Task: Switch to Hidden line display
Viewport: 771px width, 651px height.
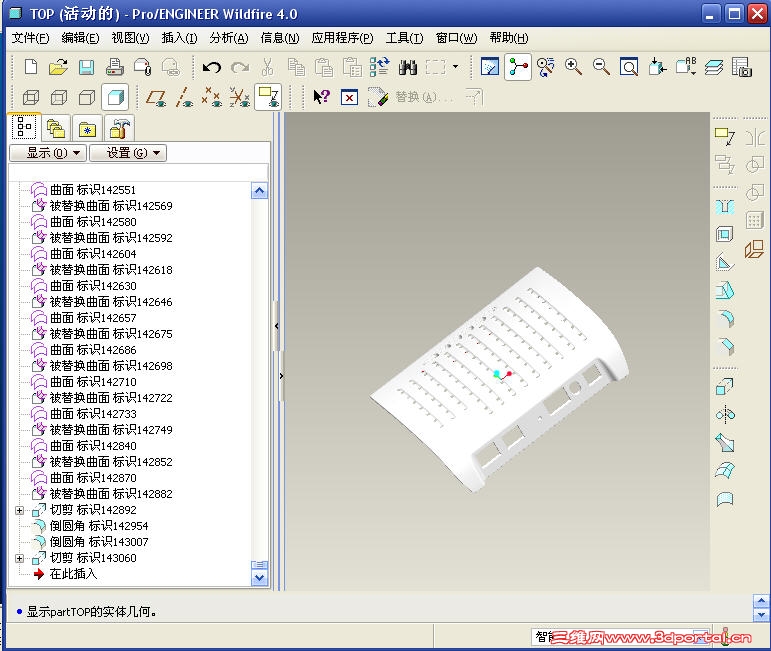Action: (59, 97)
